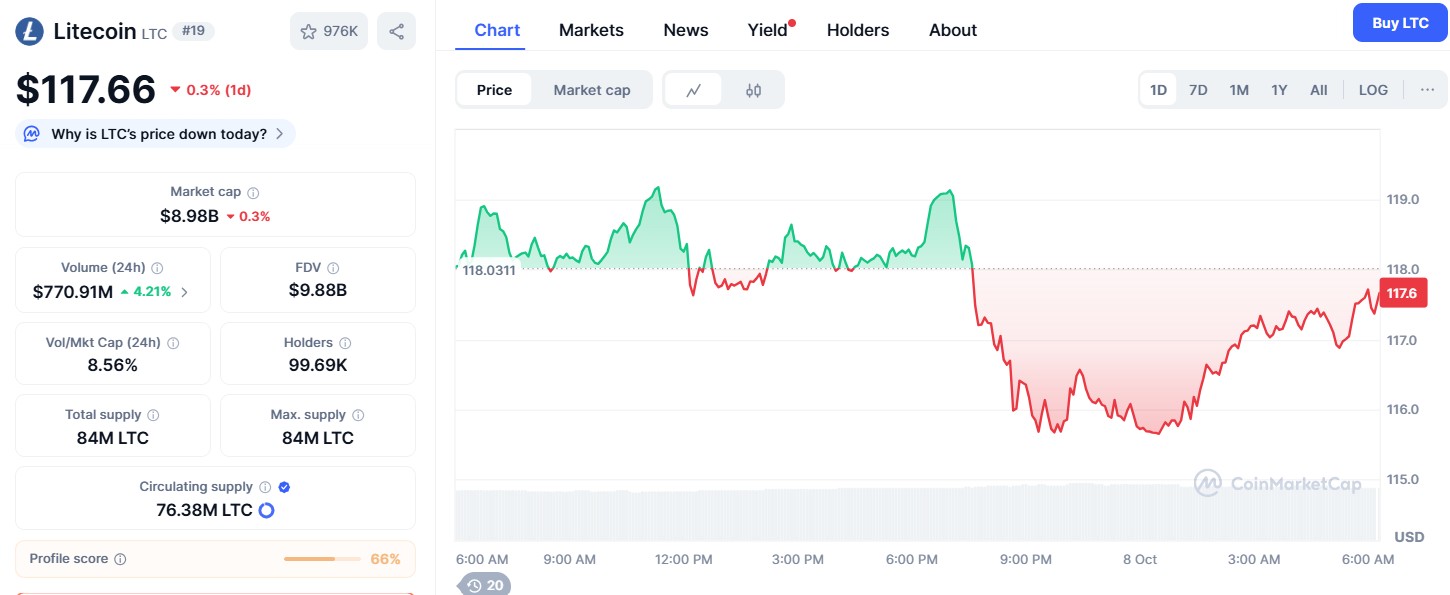Open the Markets tab

click(591, 30)
